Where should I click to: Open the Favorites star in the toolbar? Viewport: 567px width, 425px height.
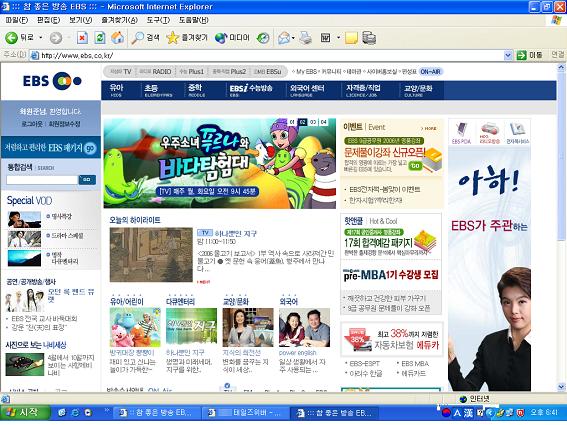pyautogui.click(x=187, y=38)
